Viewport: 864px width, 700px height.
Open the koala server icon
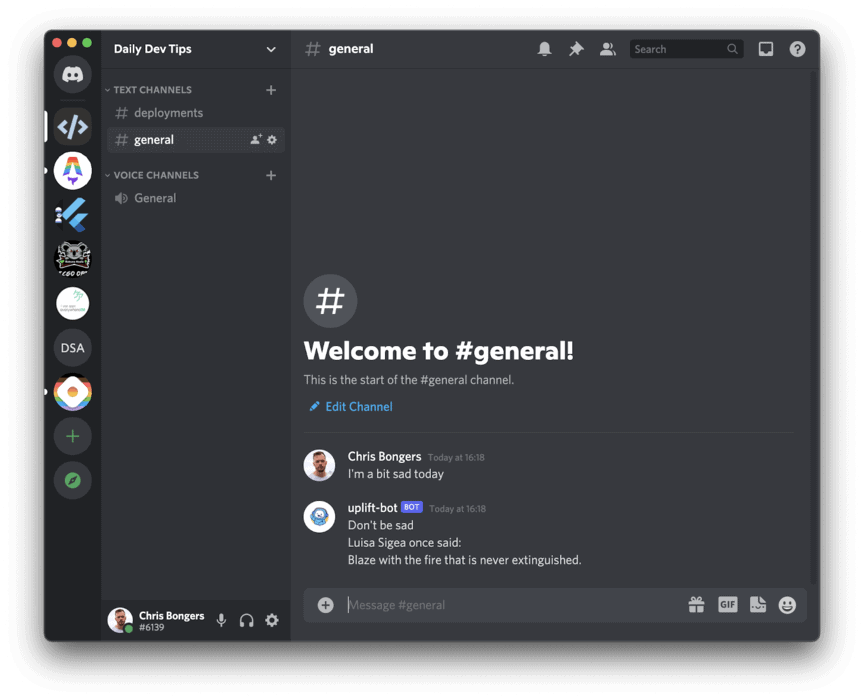(x=72, y=259)
